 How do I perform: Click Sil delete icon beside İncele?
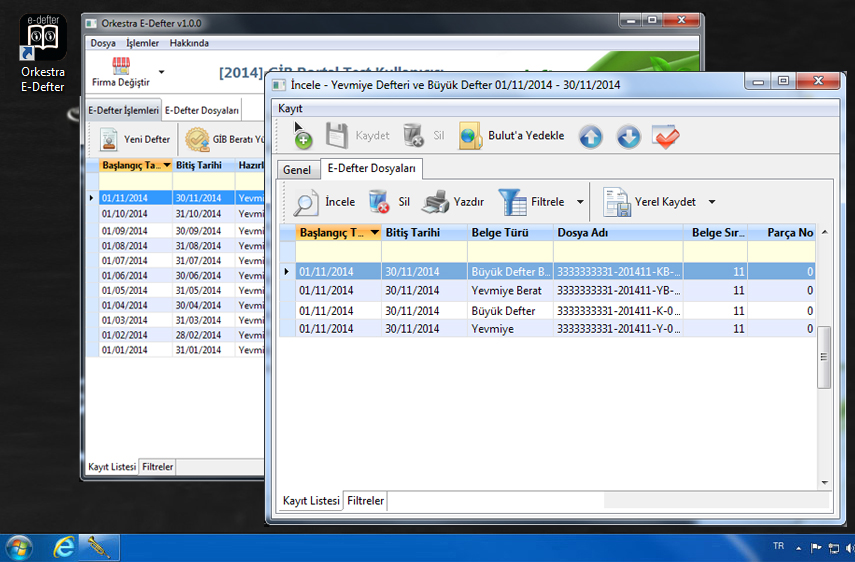(379, 202)
